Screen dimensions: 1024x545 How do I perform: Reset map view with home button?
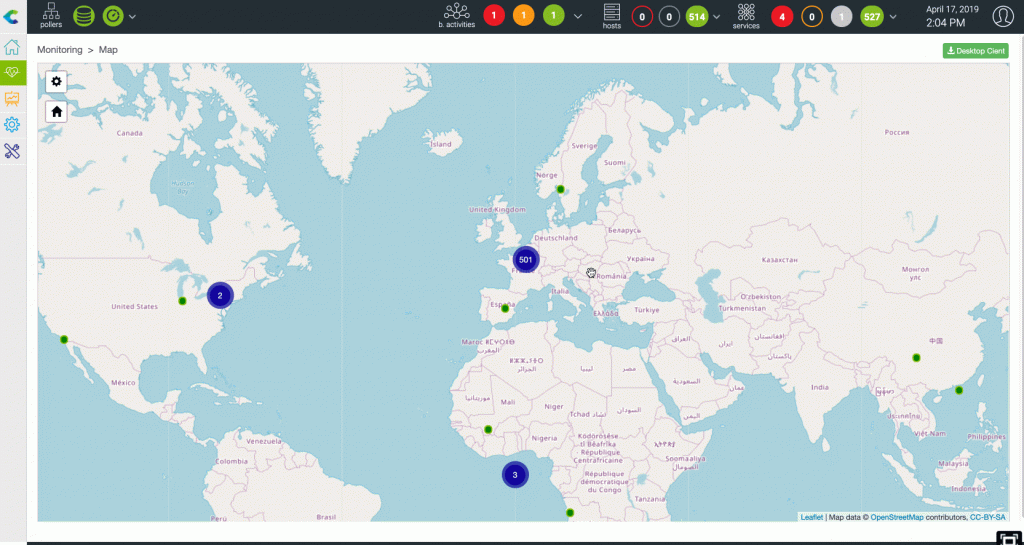56,112
